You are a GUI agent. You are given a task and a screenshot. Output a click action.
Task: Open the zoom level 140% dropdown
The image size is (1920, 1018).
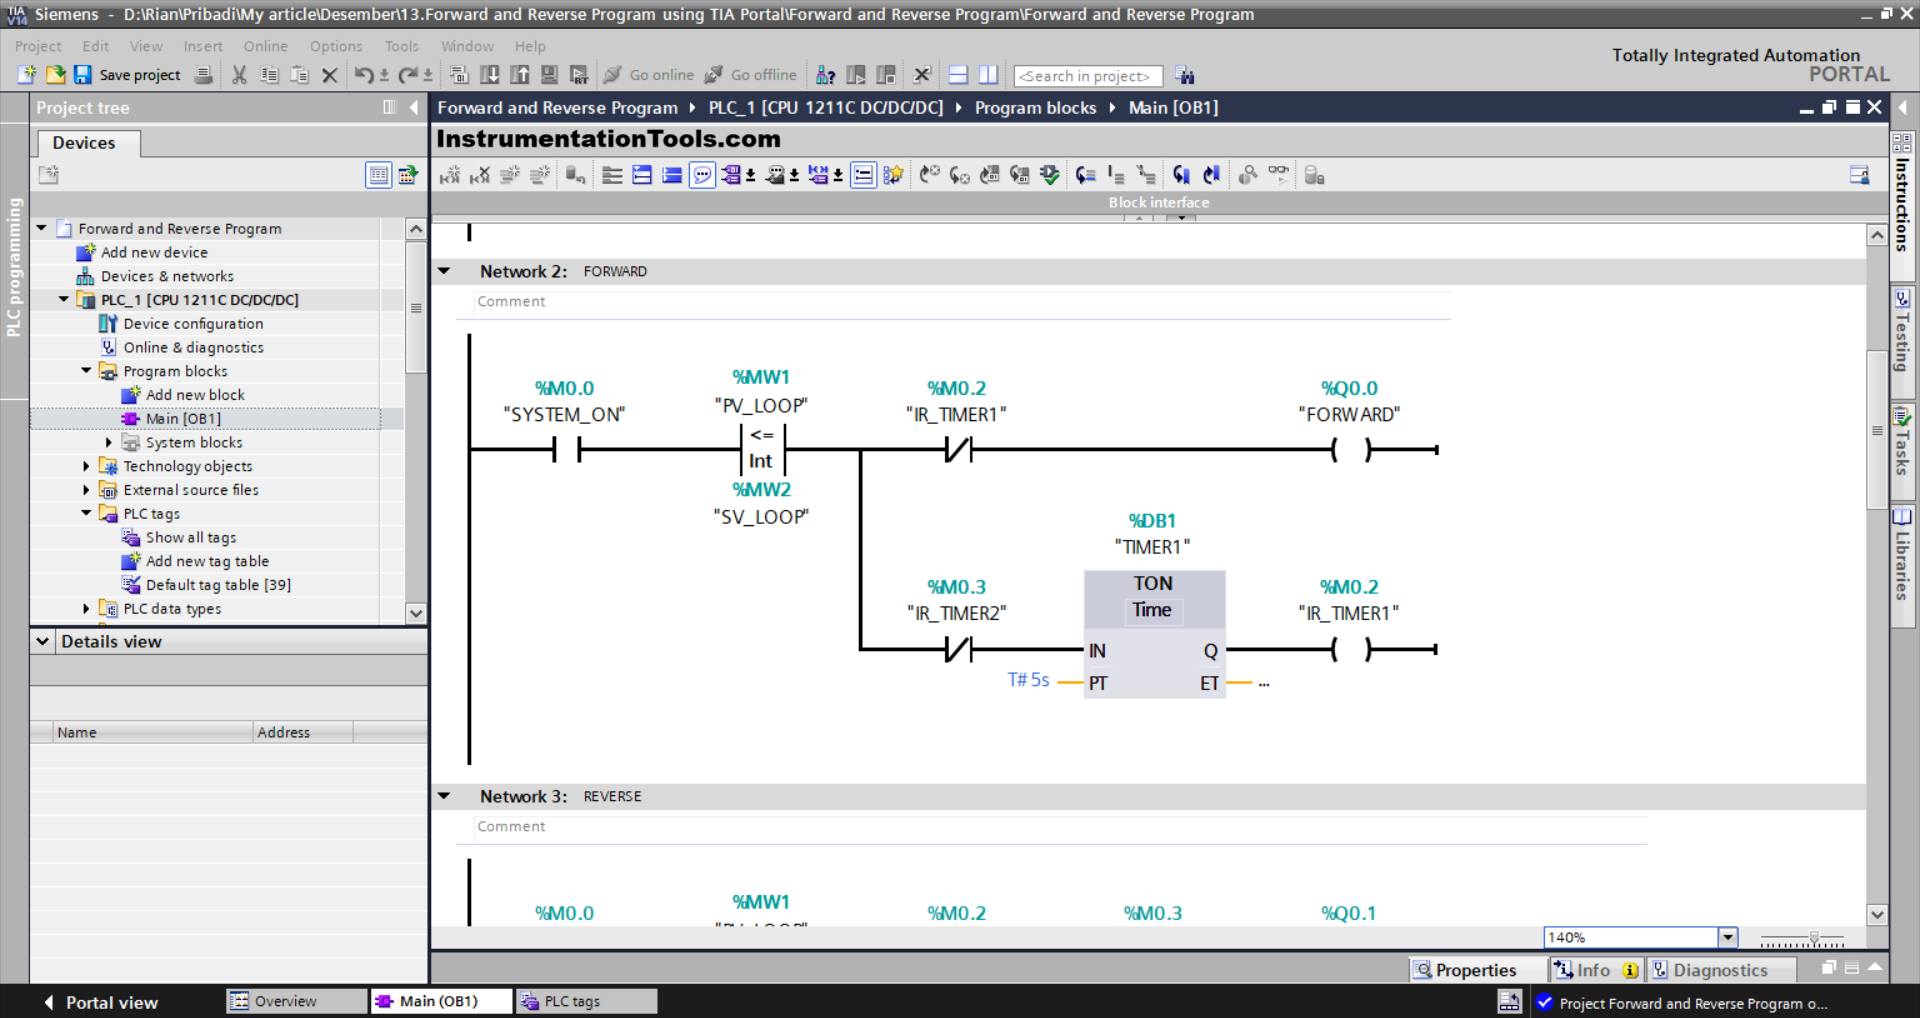point(1727,937)
